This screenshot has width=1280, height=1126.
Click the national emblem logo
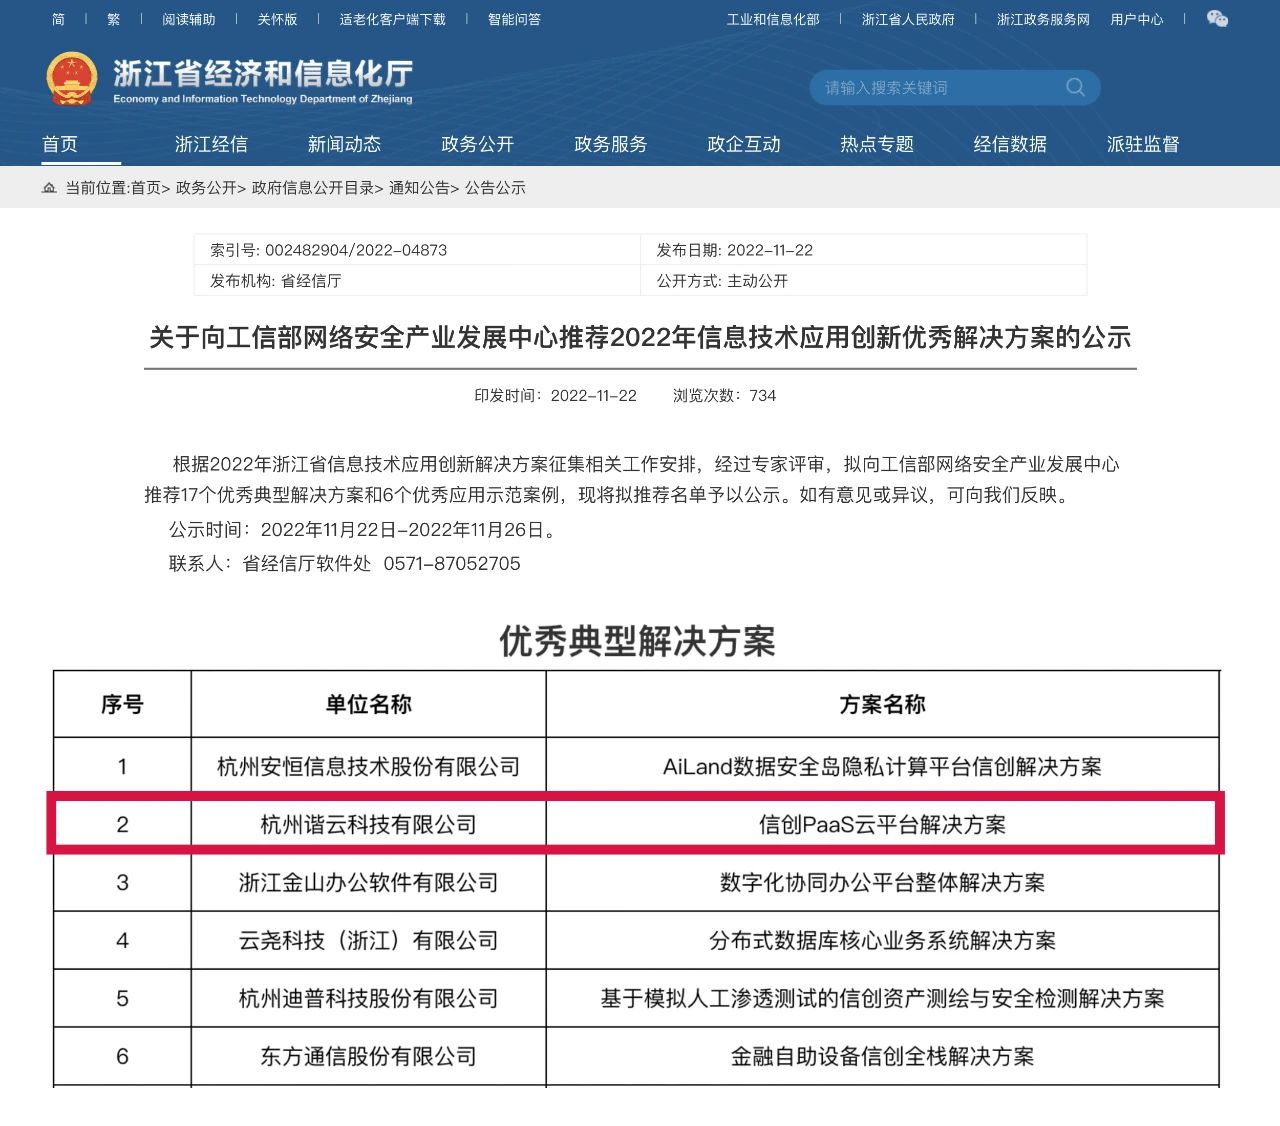(72, 80)
